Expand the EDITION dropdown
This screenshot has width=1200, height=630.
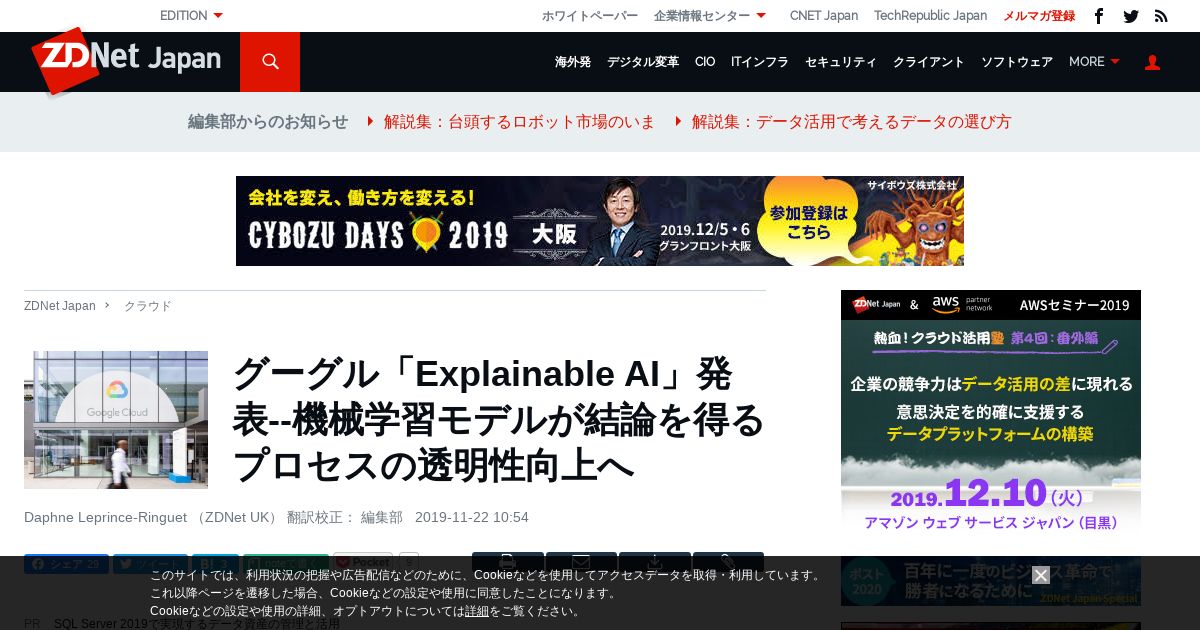[192, 16]
